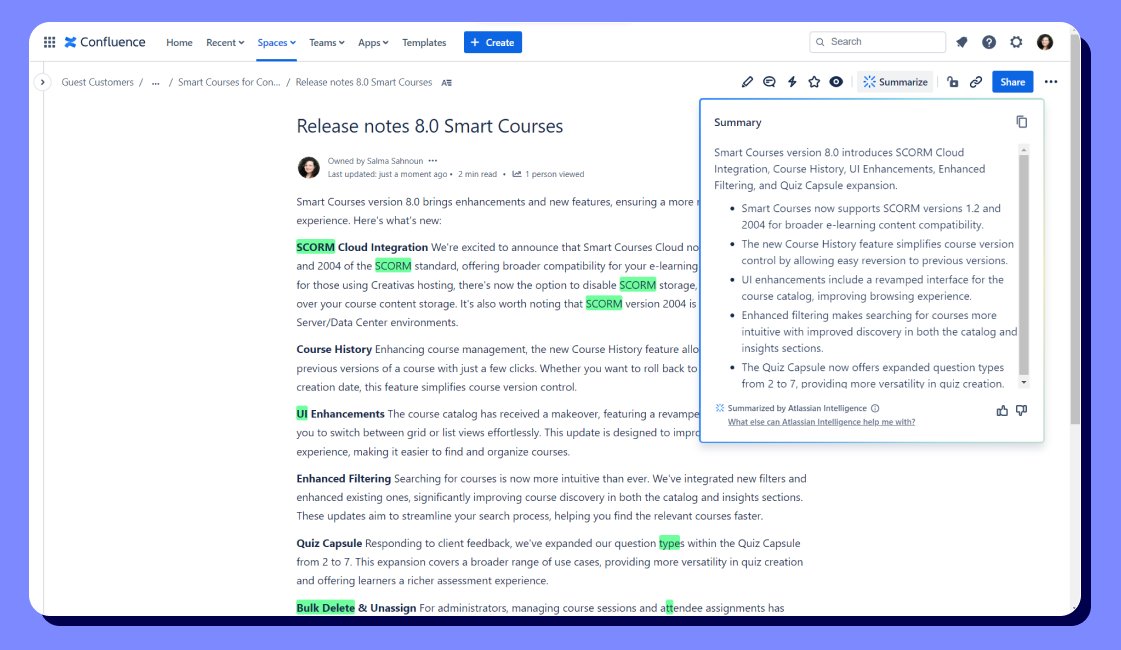Click the Search input field
Screen dimensions: 1121x650
pyautogui.click(x=878, y=42)
